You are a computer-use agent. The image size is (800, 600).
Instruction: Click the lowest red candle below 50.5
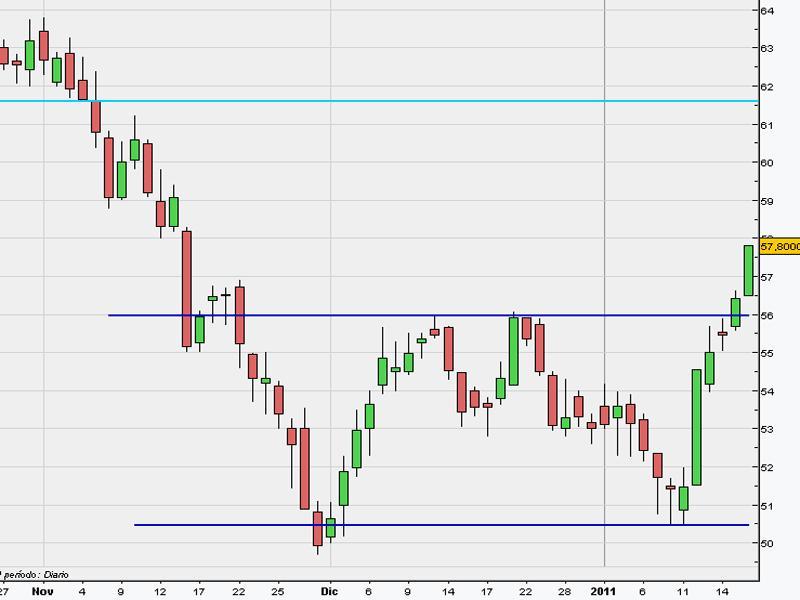pos(317,529)
